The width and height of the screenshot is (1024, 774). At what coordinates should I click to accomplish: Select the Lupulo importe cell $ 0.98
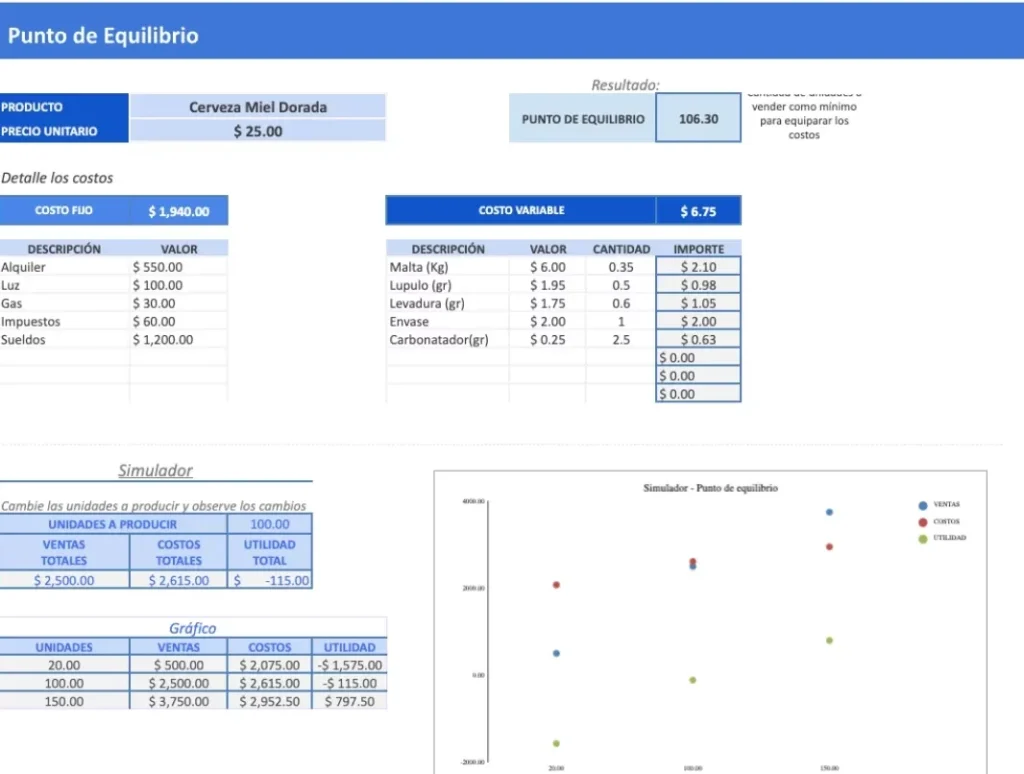pos(698,285)
